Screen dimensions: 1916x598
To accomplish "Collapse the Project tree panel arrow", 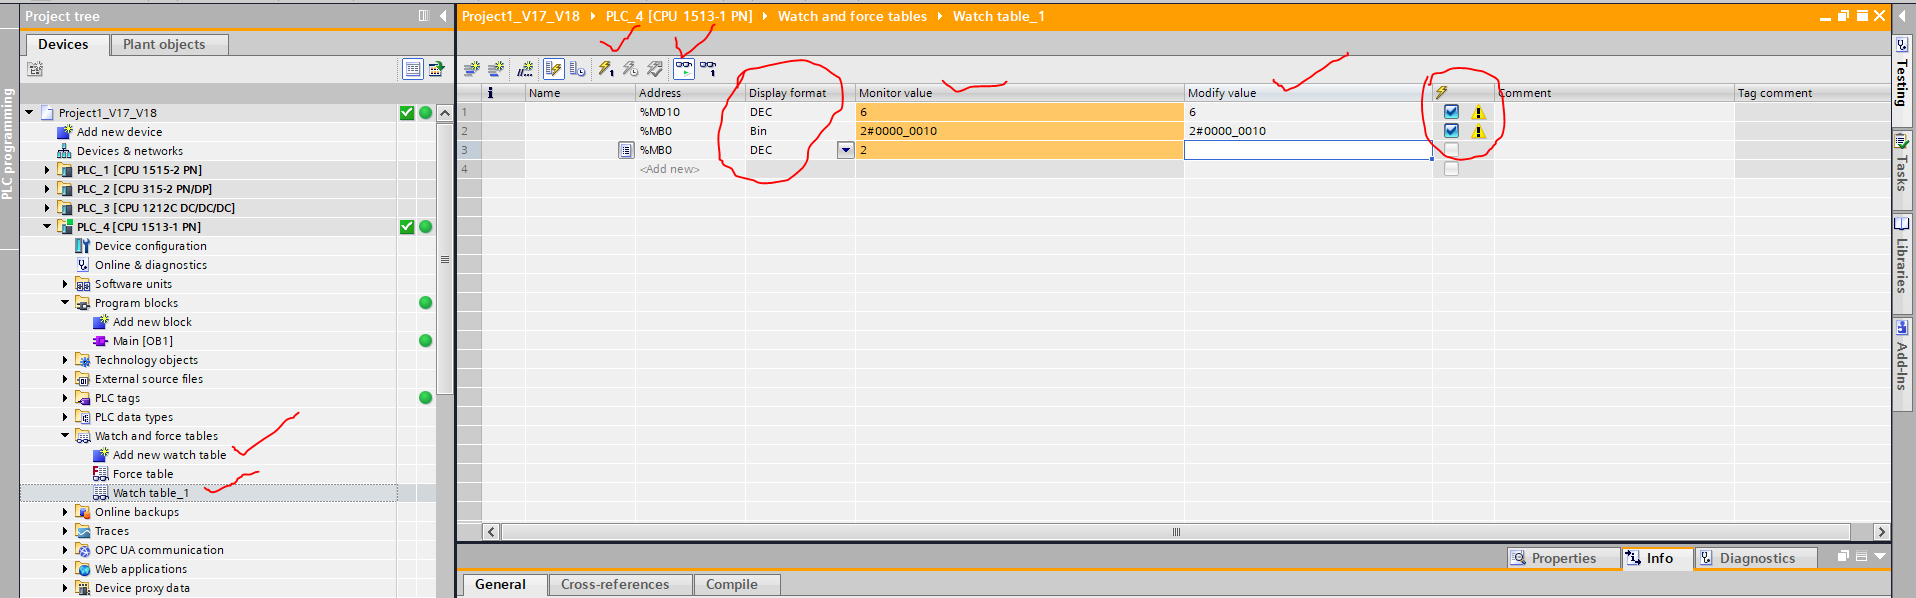I will (443, 16).
